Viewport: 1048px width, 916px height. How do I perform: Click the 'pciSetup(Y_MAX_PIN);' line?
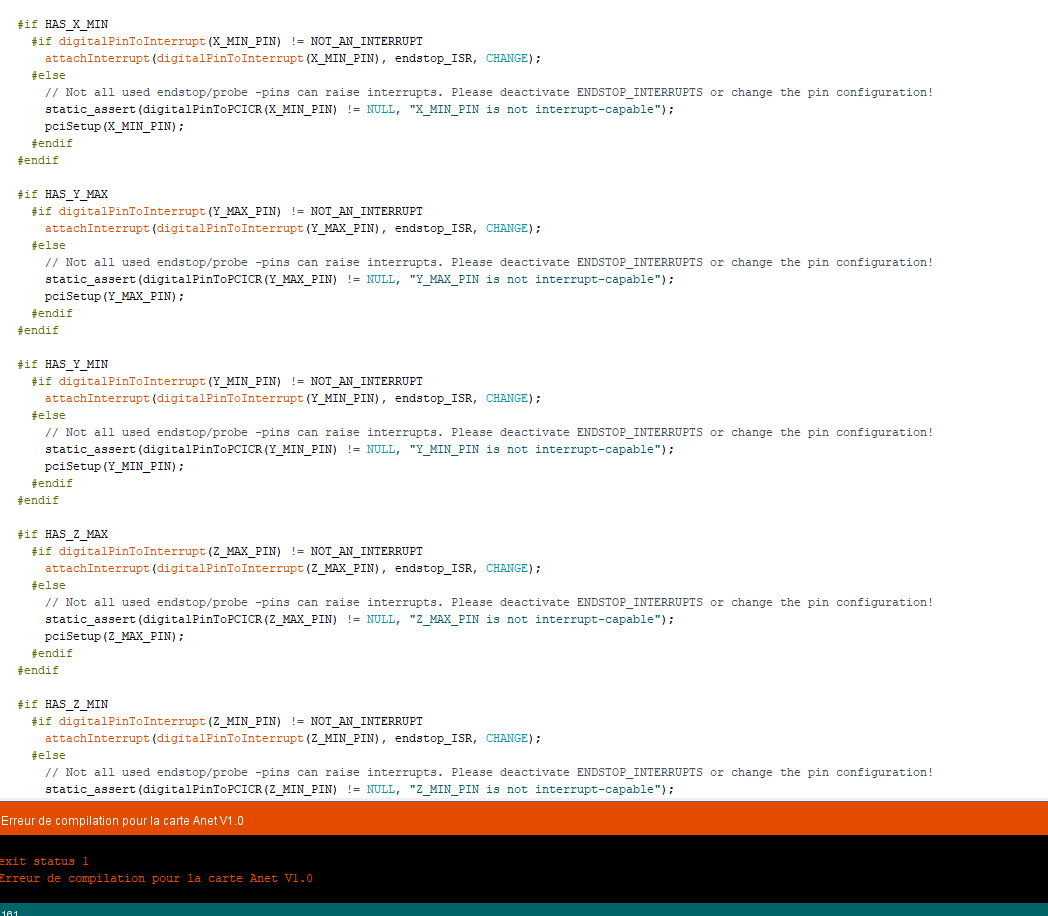tap(114, 297)
